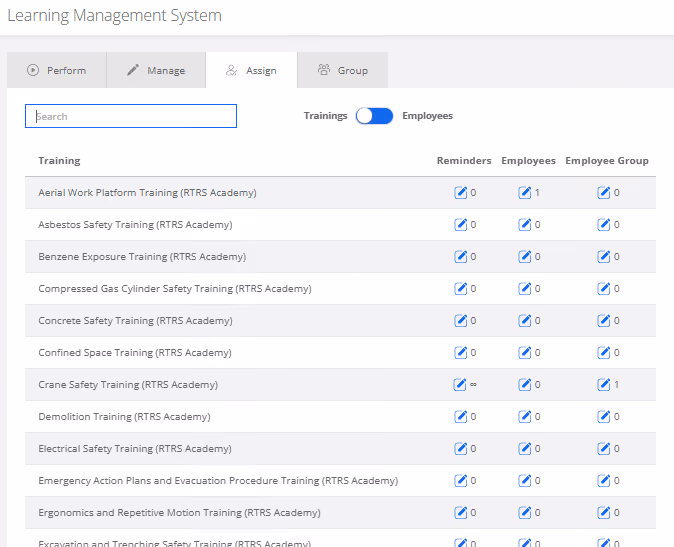Click the Trainings label beside the switch
The width and height of the screenshot is (674, 547).
325,116
